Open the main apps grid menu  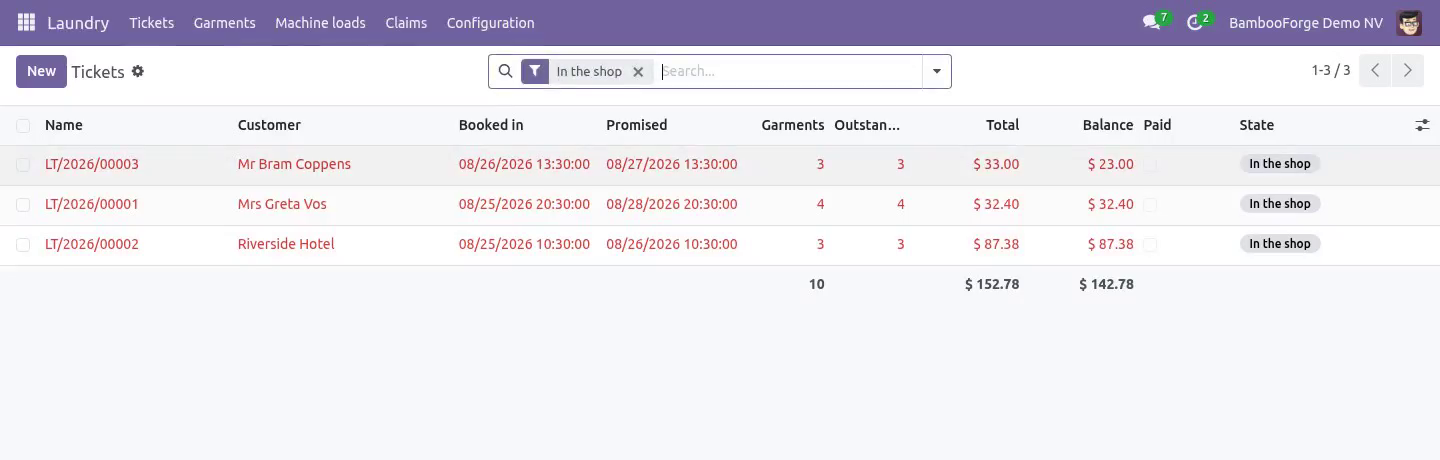coord(26,22)
